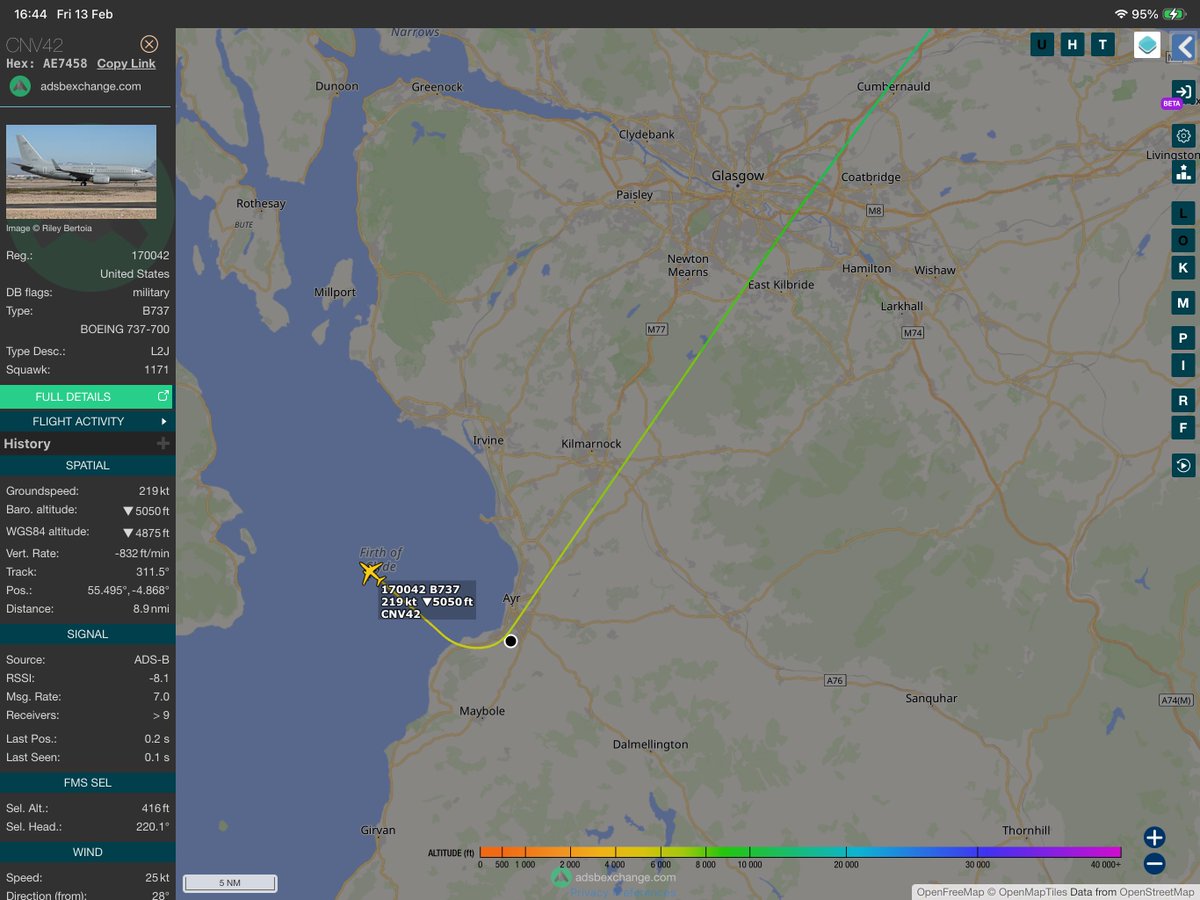The height and width of the screenshot is (900, 1200).
Task: Click the 16:44 clock in status bar
Action: tap(32, 14)
